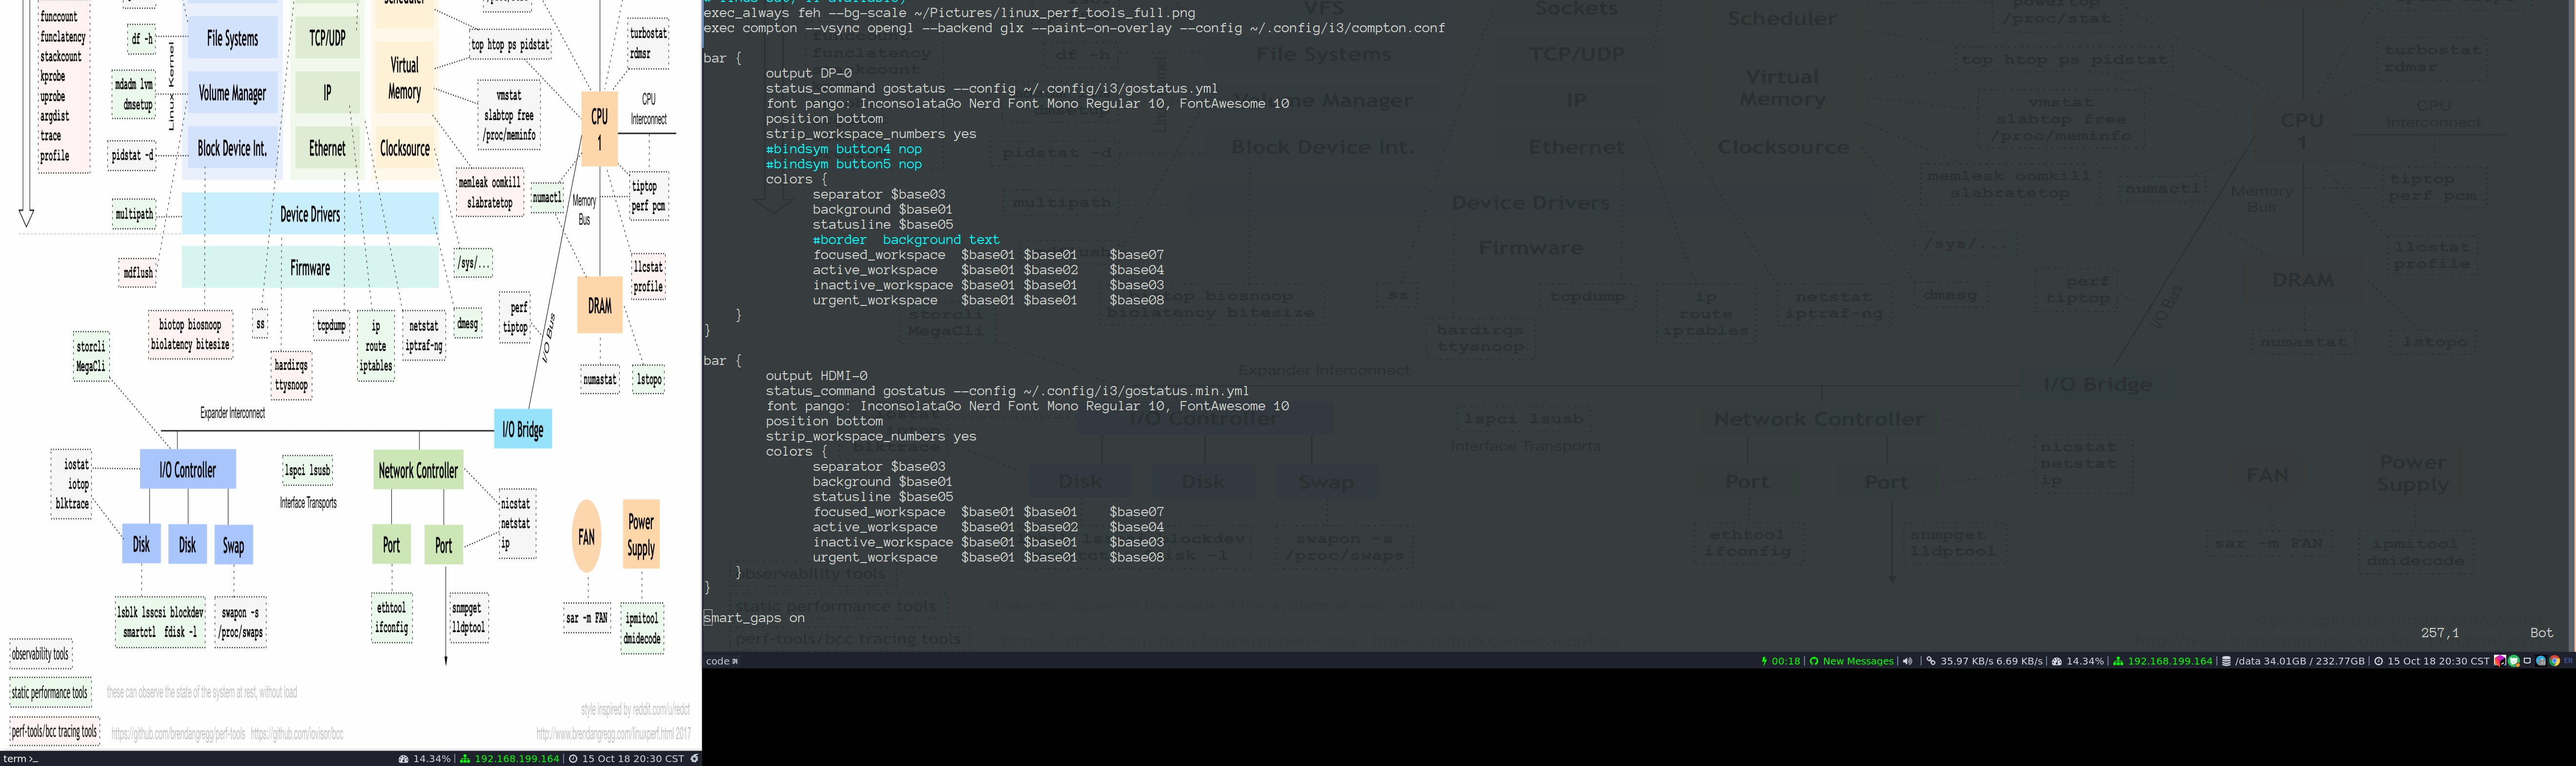2576x766 pixels.
Task: Click the clock icon on left monitor bar
Action: pos(573,759)
